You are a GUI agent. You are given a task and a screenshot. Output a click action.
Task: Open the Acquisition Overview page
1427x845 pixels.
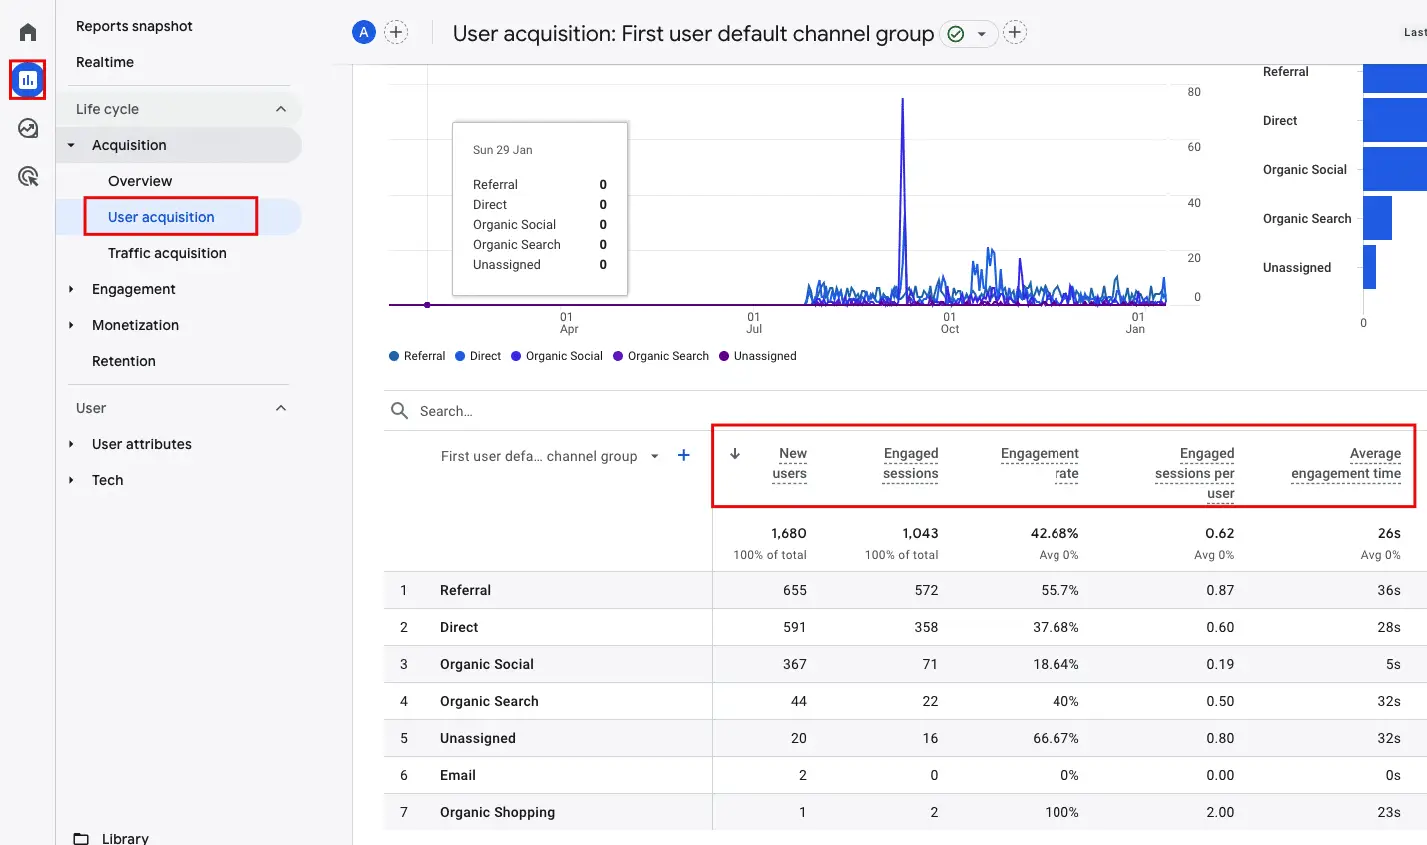pyautogui.click(x=139, y=181)
